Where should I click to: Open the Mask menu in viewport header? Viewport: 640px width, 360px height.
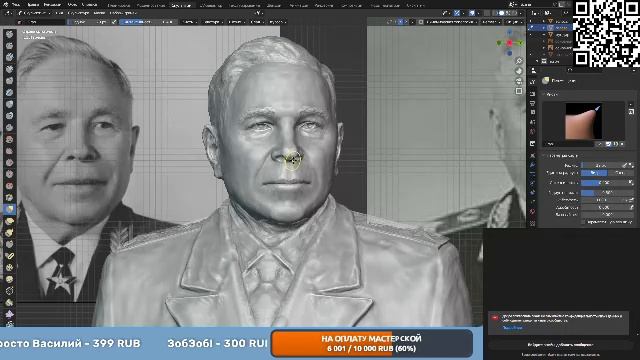(100, 13)
